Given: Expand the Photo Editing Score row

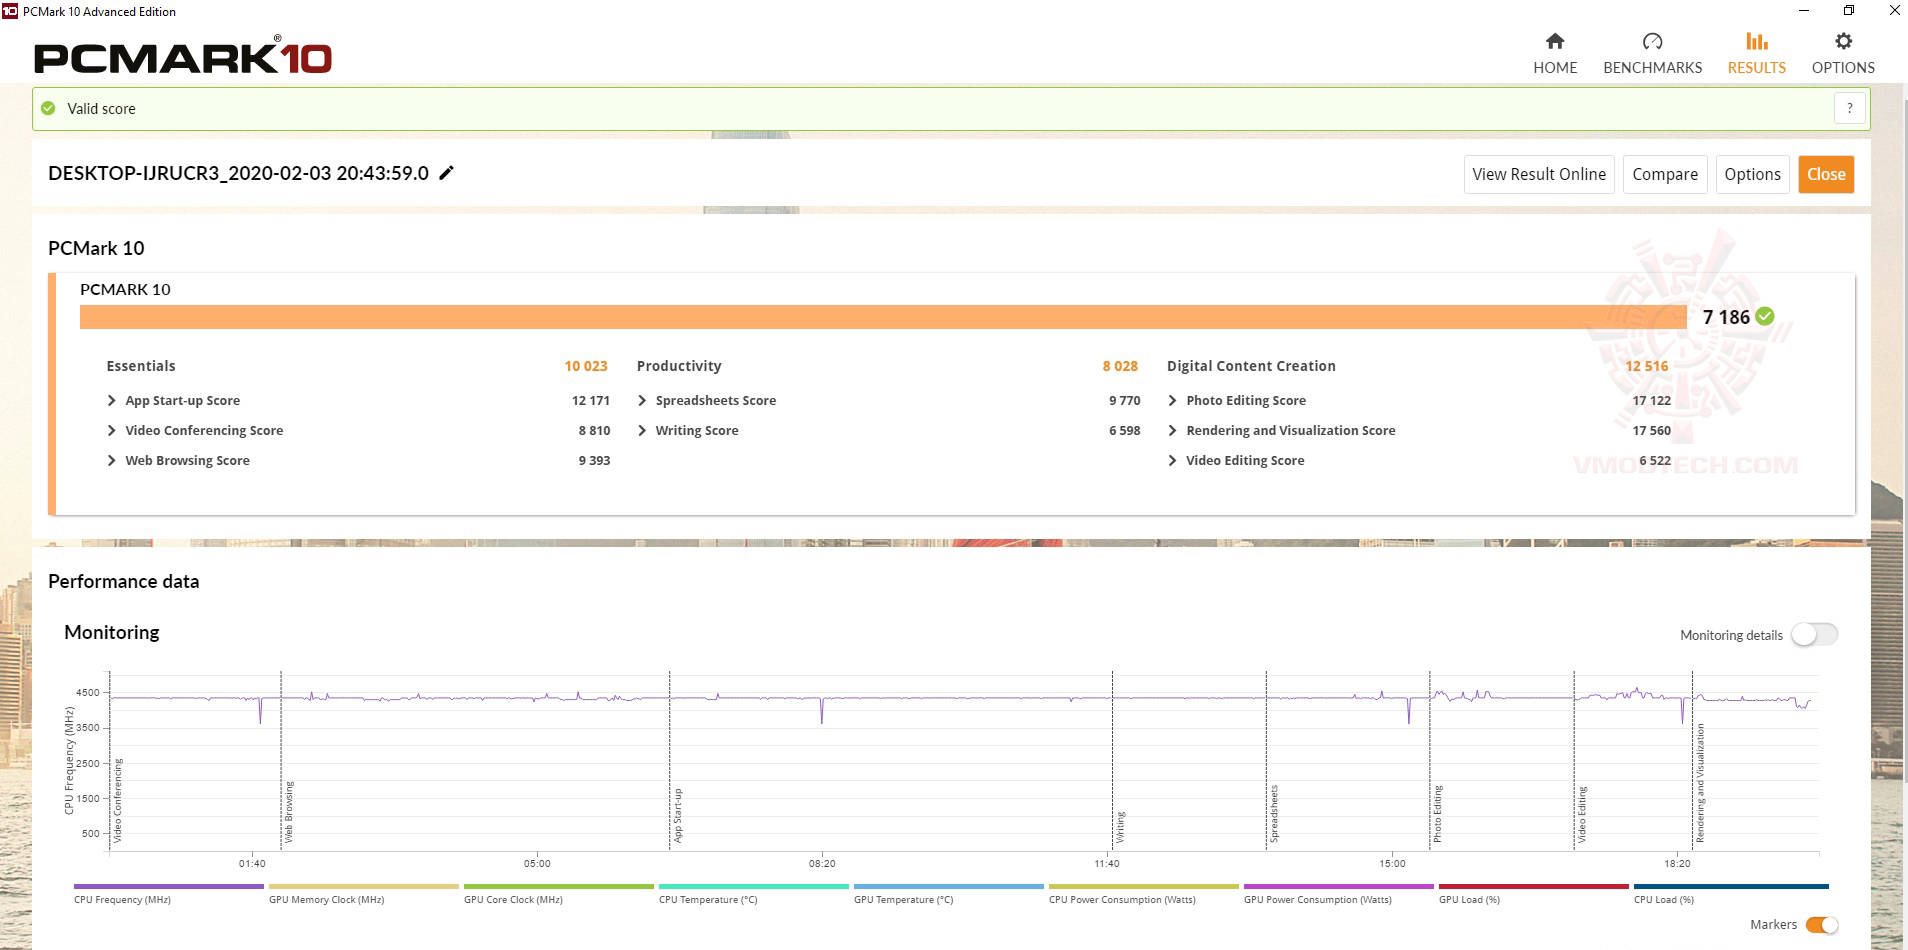Looking at the screenshot, I should click(x=1172, y=400).
